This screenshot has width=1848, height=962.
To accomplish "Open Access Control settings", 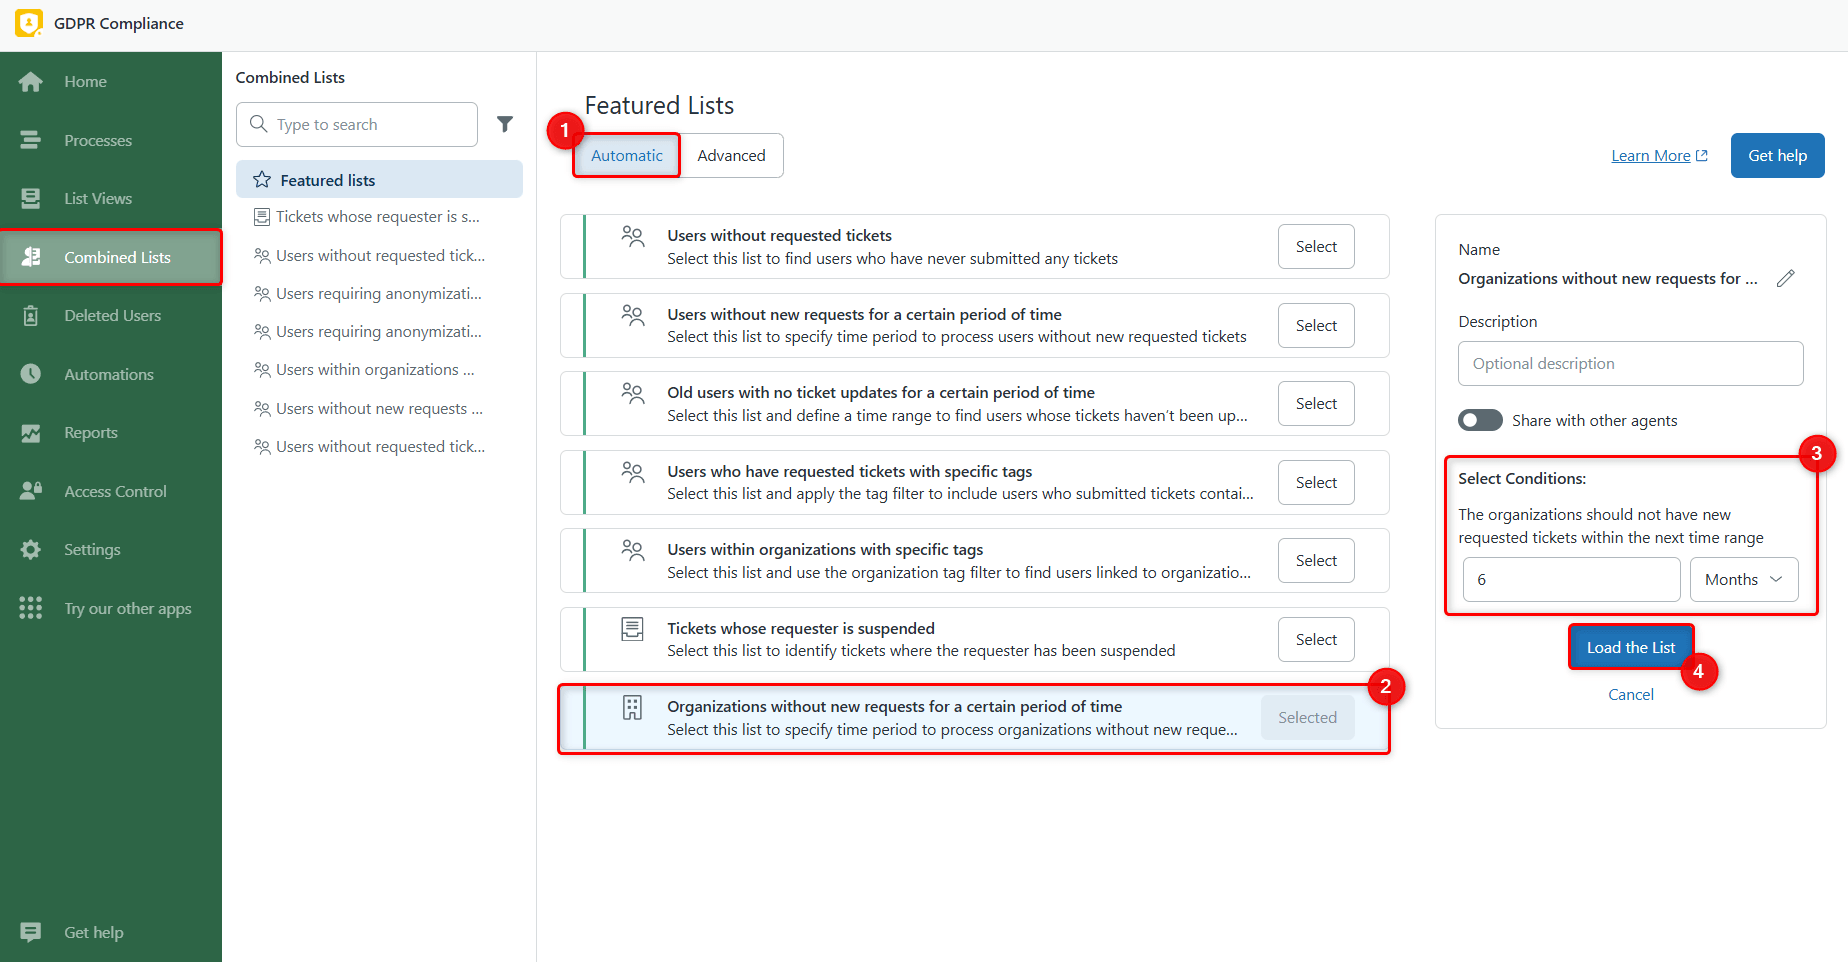I will tap(115, 491).
